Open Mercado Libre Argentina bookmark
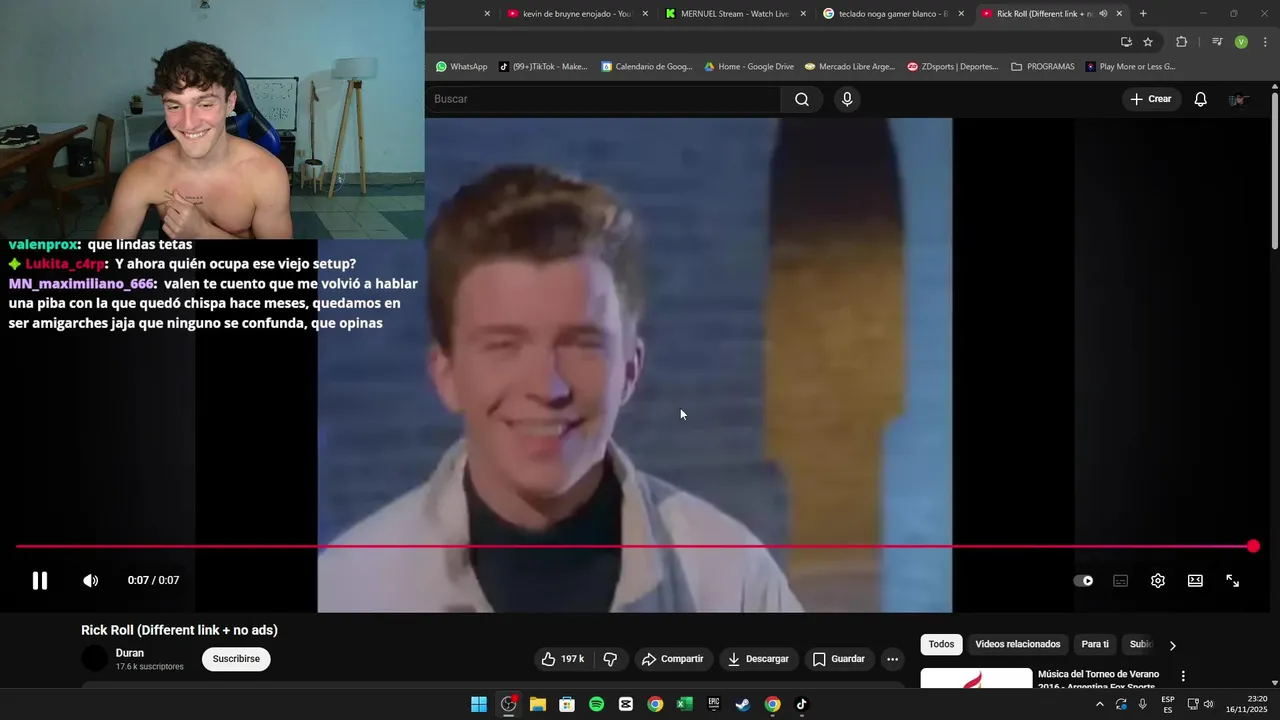 pos(850,67)
